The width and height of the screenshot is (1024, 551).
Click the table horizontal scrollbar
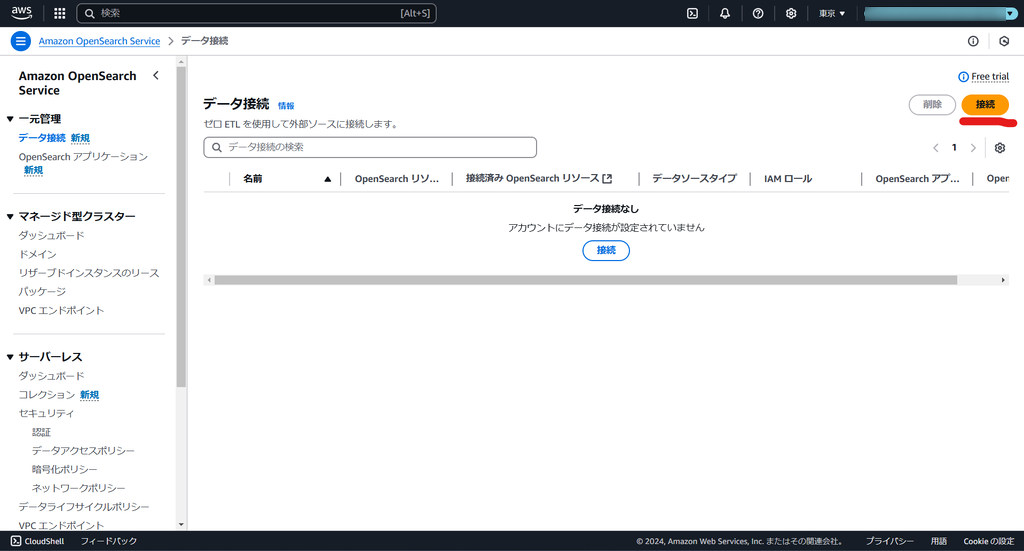586,280
